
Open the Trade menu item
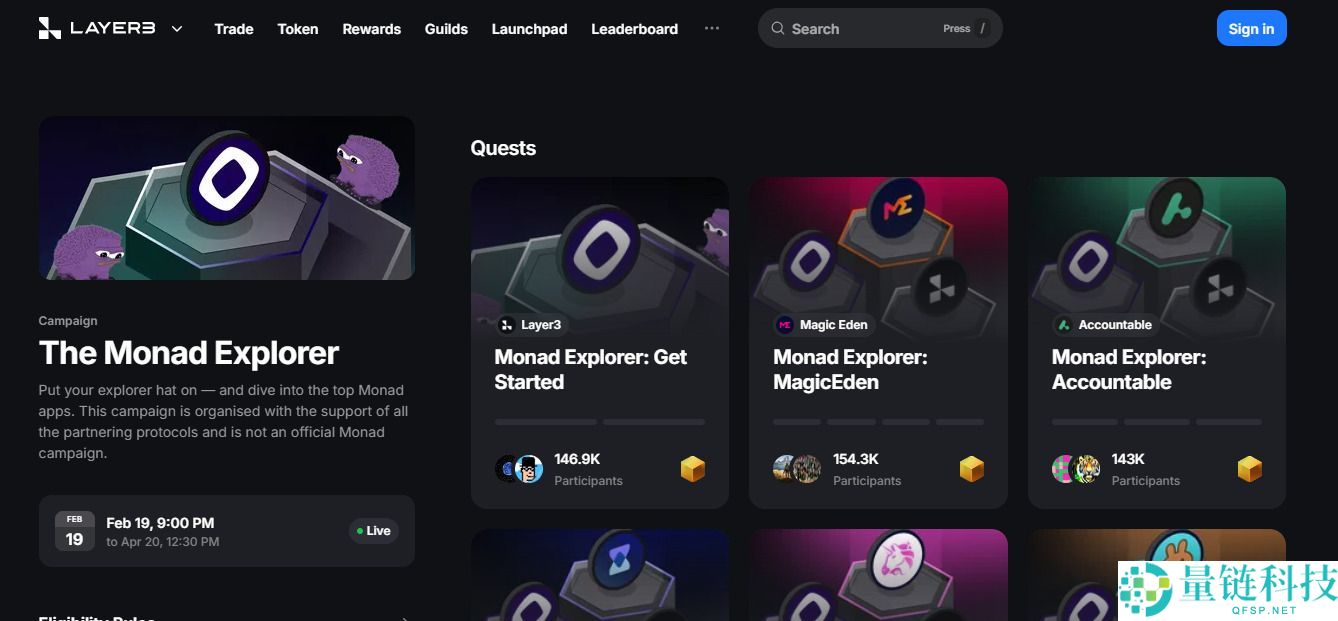pyautogui.click(x=234, y=29)
